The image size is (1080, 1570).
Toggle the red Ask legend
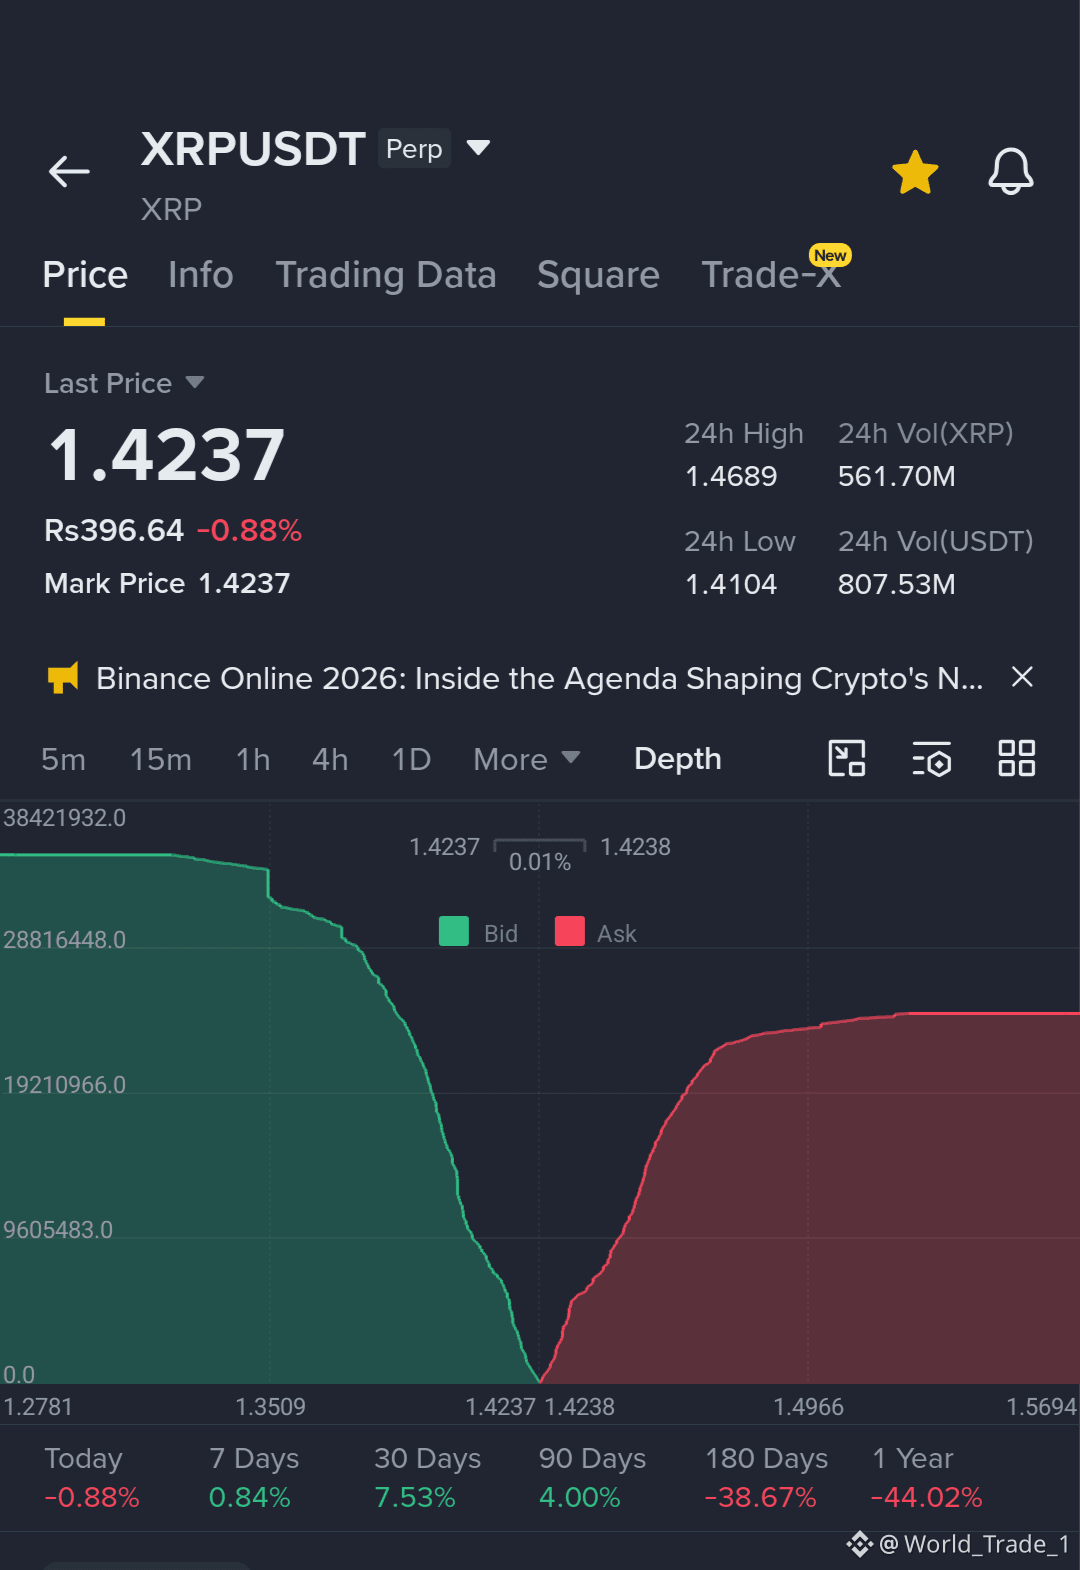click(x=596, y=932)
